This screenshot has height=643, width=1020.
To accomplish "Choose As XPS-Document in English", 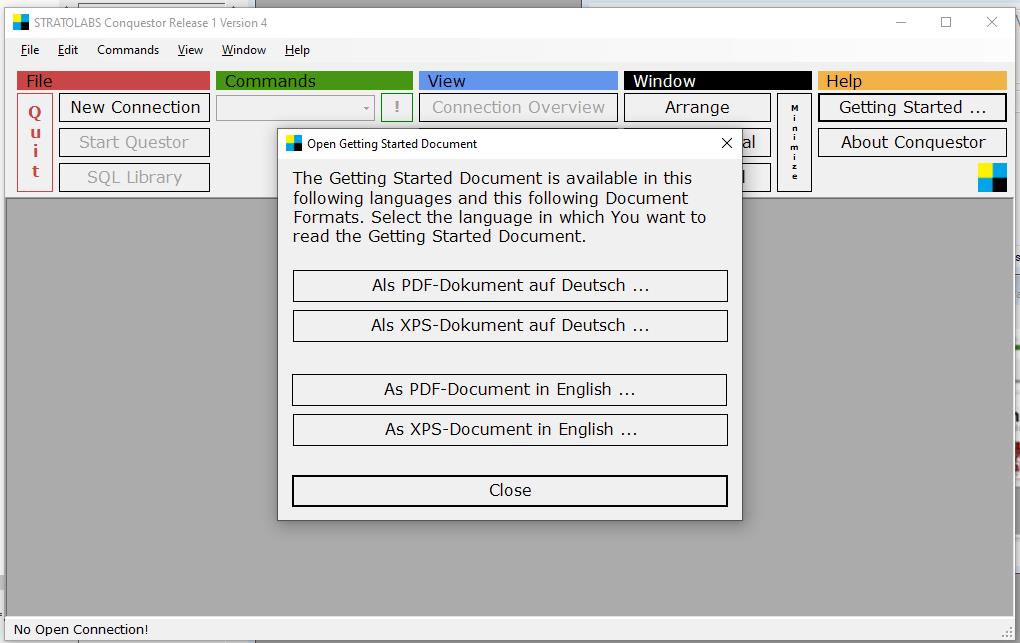I will (510, 430).
